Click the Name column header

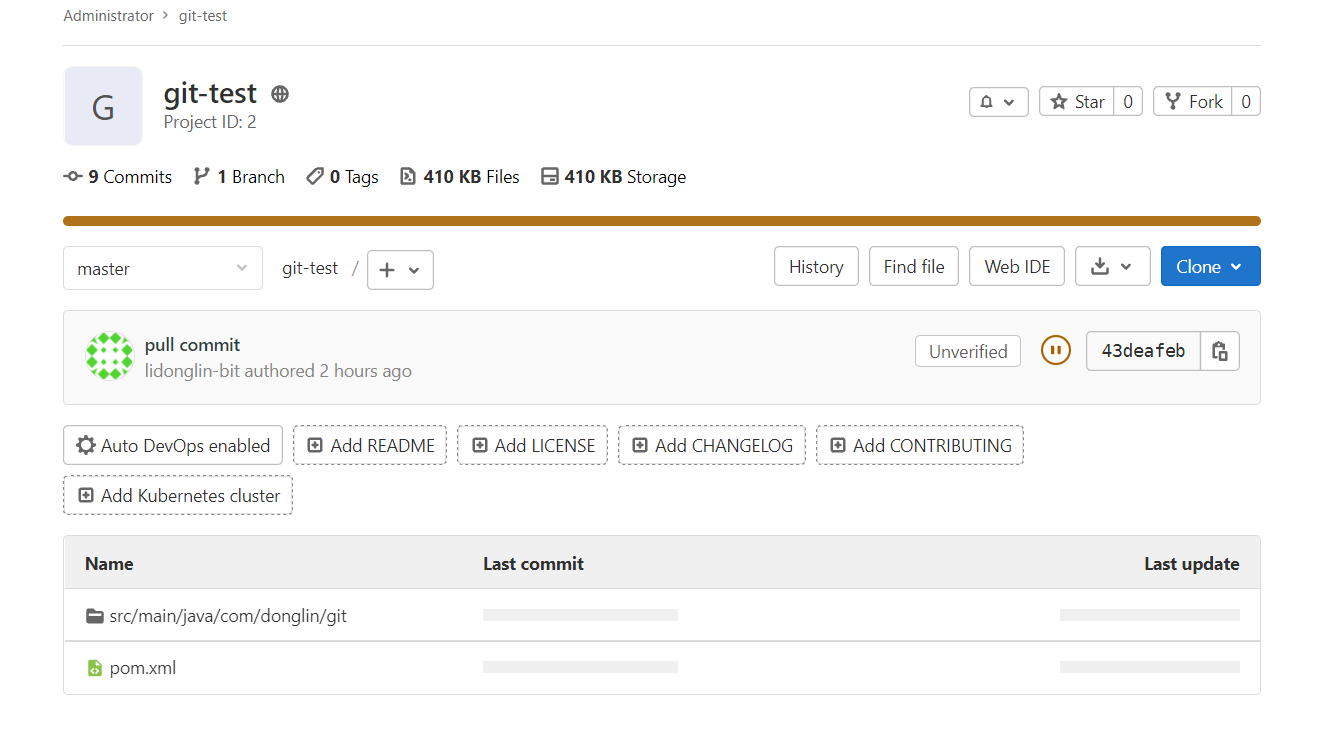point(109,564)
